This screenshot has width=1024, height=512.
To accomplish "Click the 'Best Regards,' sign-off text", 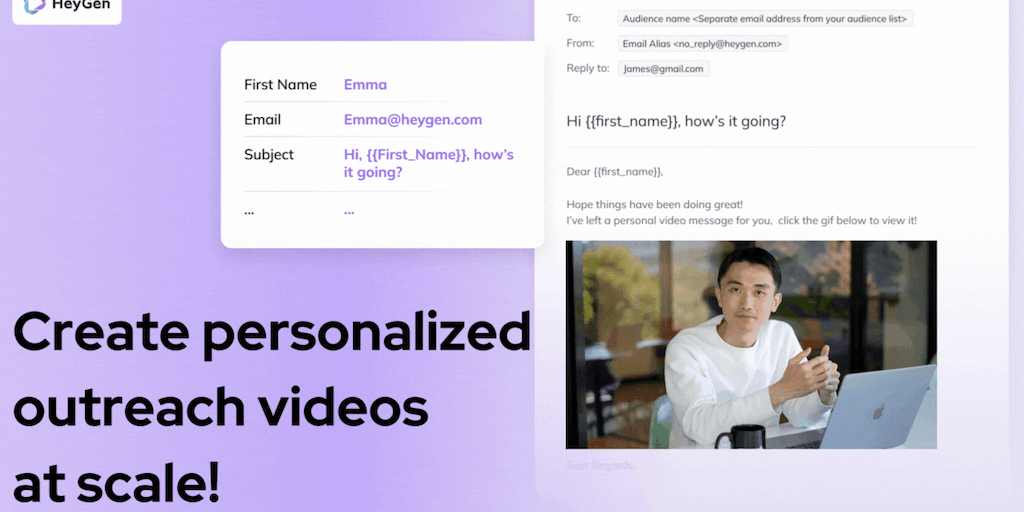I will (x=601, y=466).
